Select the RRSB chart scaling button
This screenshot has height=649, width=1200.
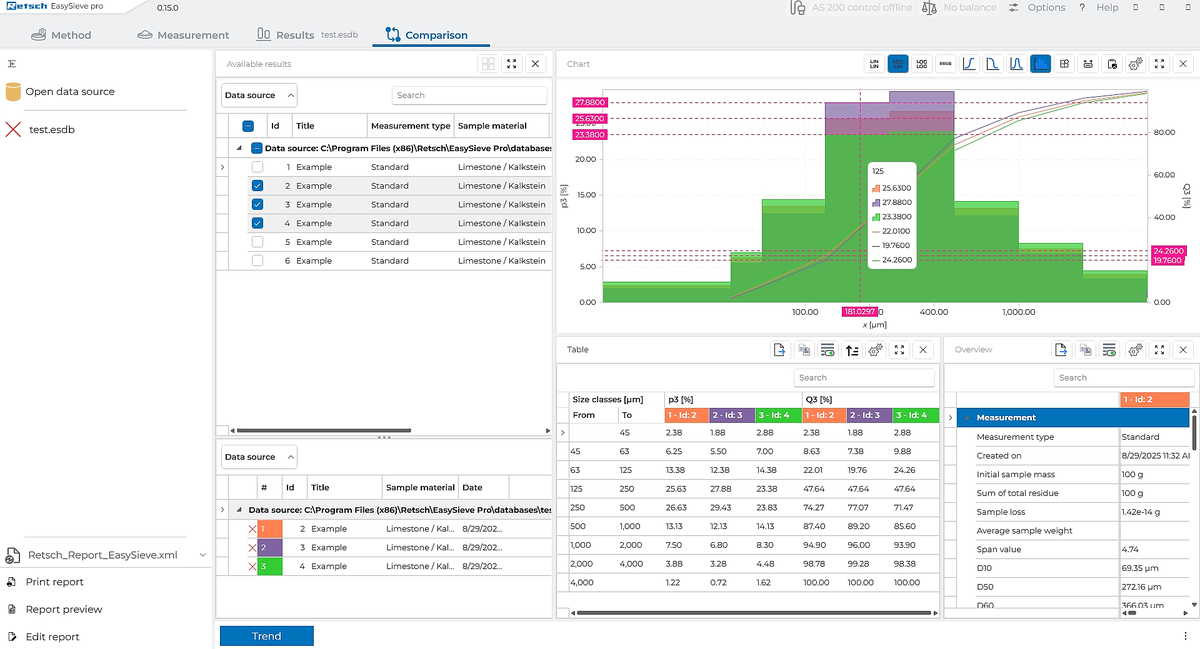945,64
